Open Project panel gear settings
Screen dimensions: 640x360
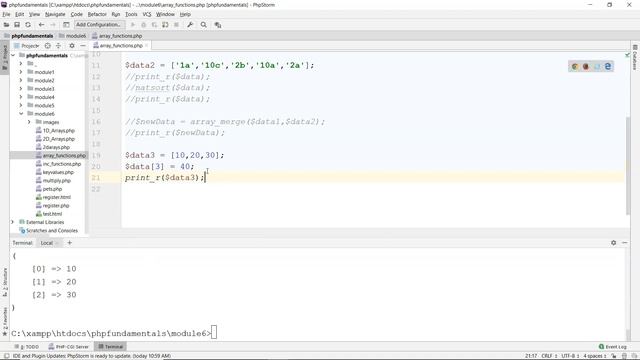tap(72, 46)
